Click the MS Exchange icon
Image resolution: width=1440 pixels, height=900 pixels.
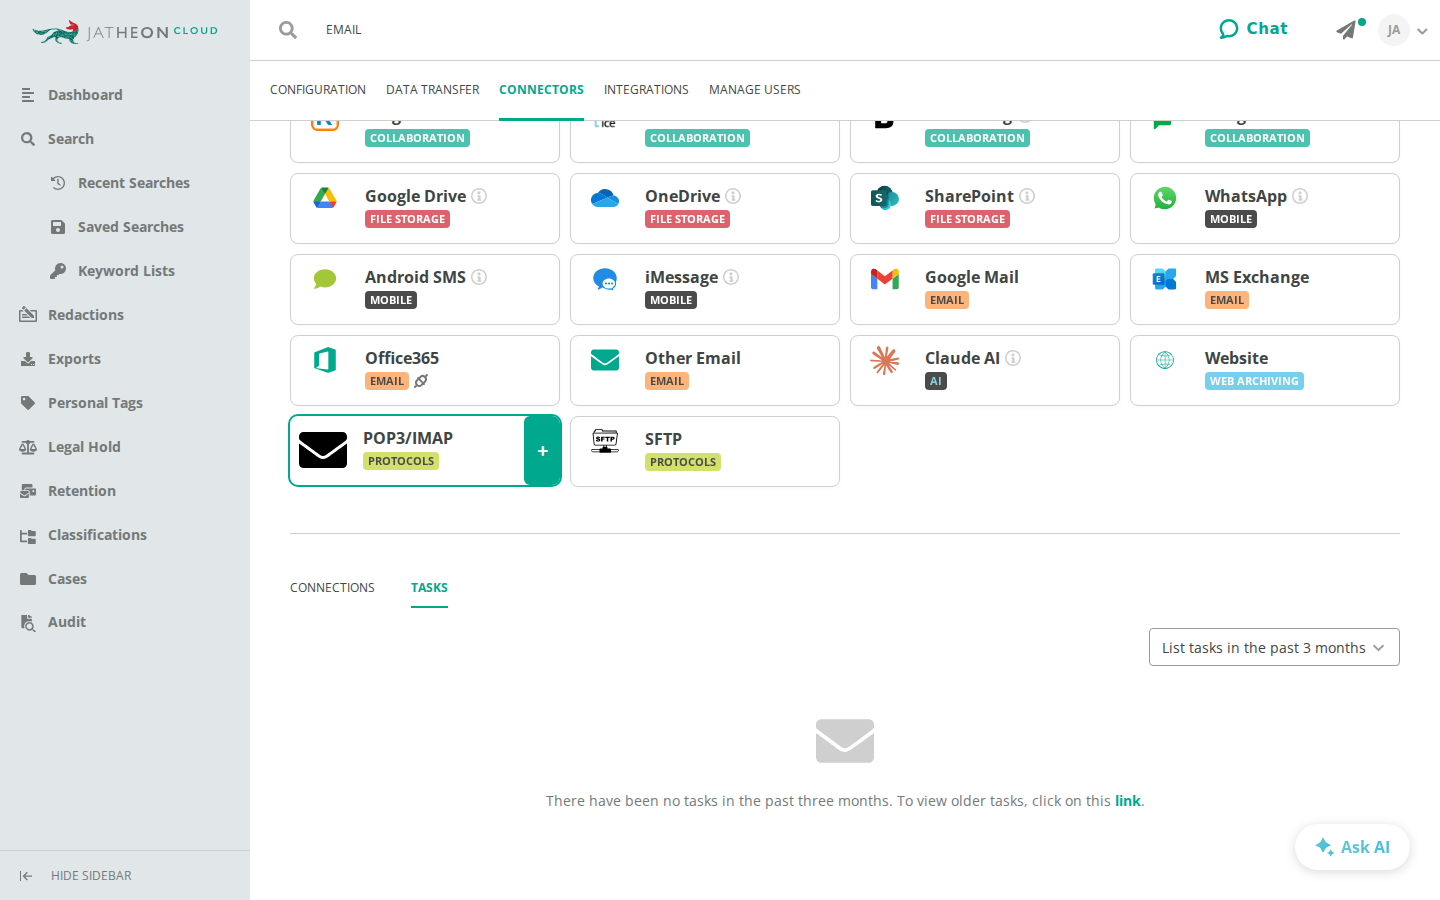(1165, 279)
